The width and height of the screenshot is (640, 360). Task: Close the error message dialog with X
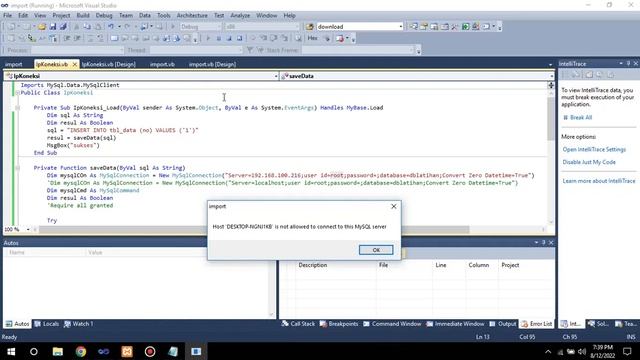tap(394, 206)
